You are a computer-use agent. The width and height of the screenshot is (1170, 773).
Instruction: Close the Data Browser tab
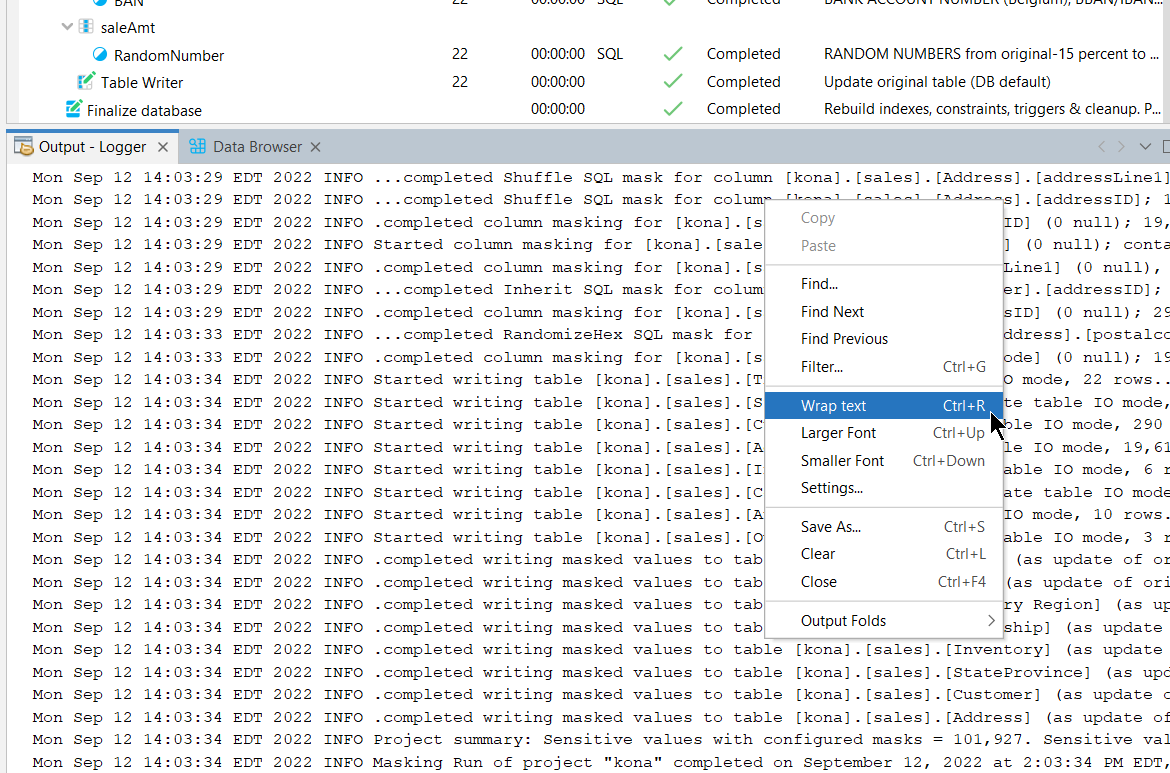point(315,147)
